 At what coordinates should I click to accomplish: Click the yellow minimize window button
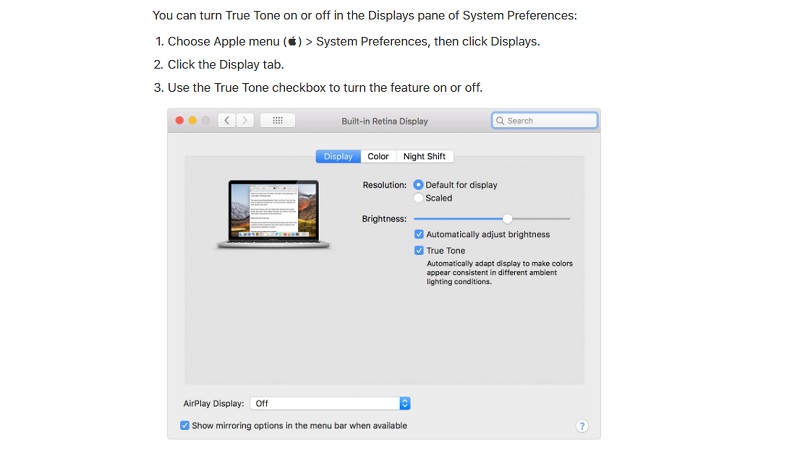point(192,120)
